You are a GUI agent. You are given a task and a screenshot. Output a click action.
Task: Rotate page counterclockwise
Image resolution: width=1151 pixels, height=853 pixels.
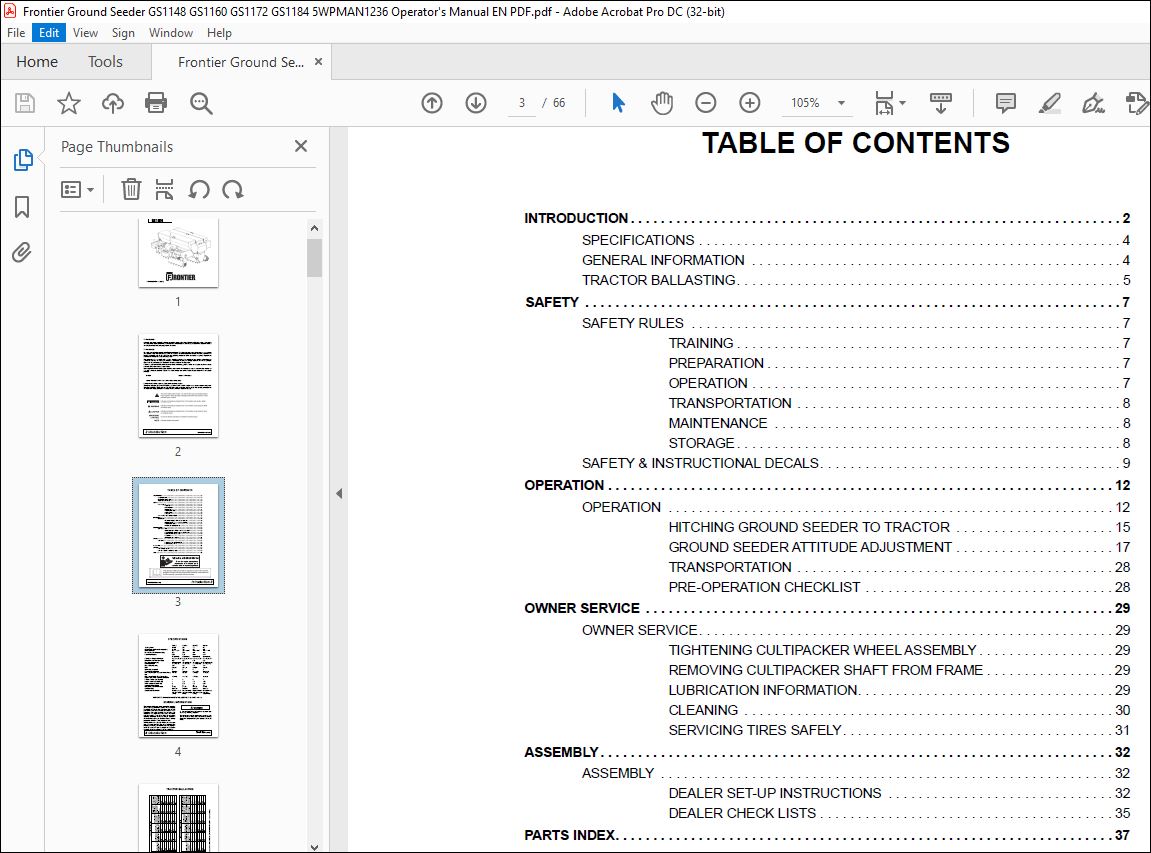(x=199, y=189)
